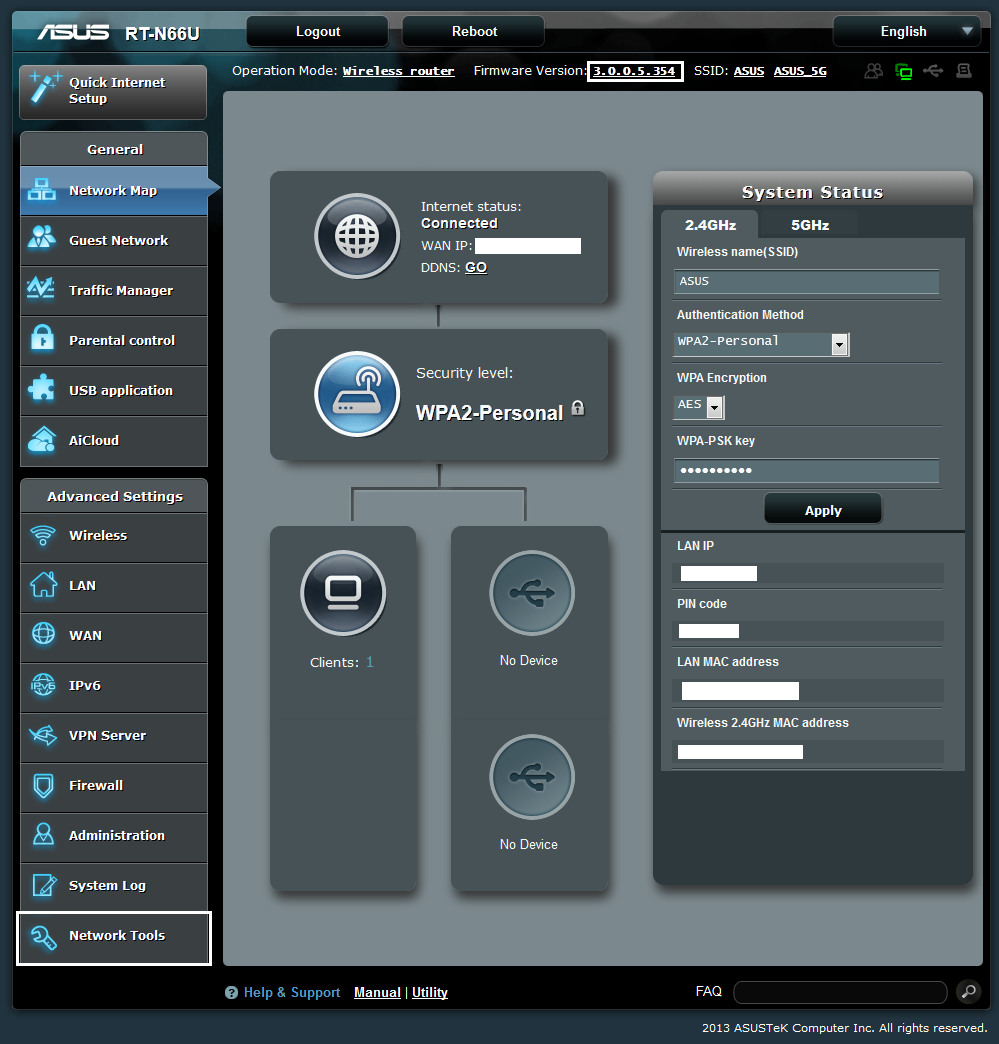Click the guest network status icon in header
This screenshot has width=999, height=1044.
click(873, 71)
